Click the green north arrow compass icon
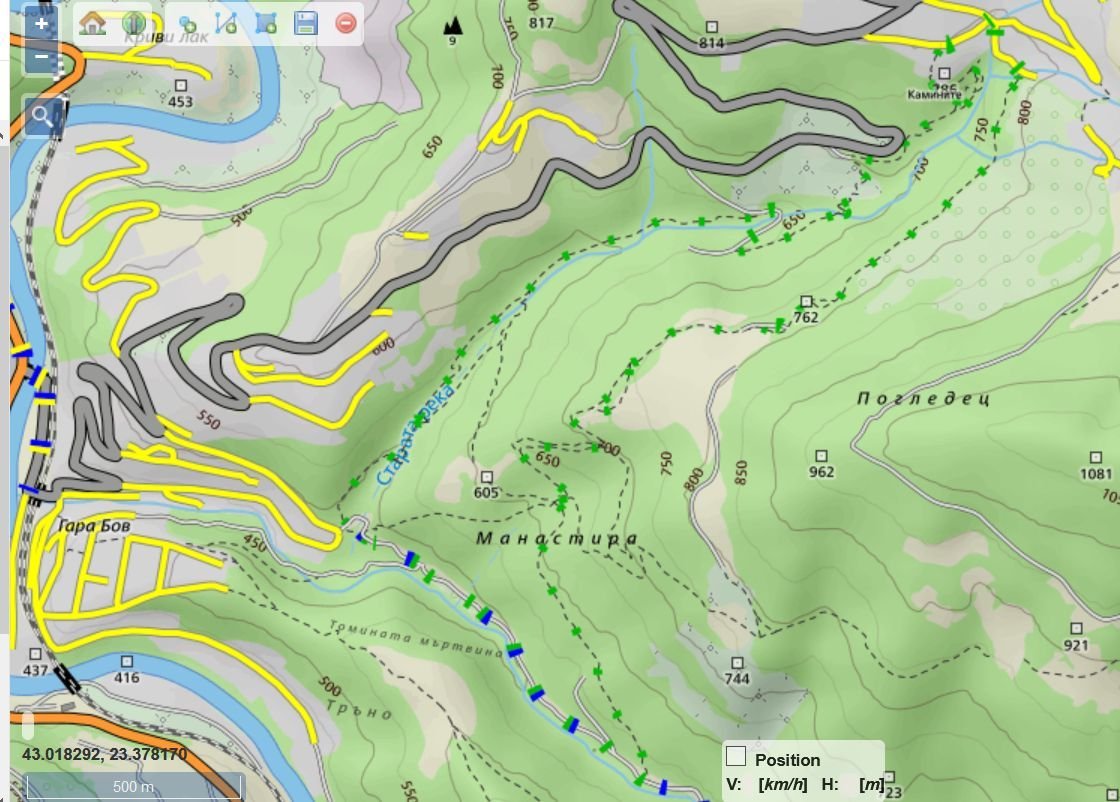This screenshot has width=1120, height=802. point(134,22)
